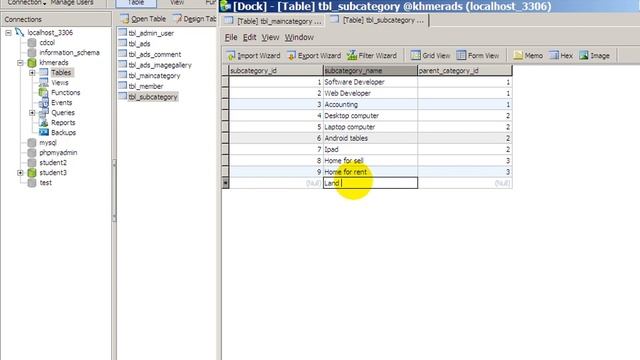
Task: Launch the Export Wizard
Action: coord(314,56)
